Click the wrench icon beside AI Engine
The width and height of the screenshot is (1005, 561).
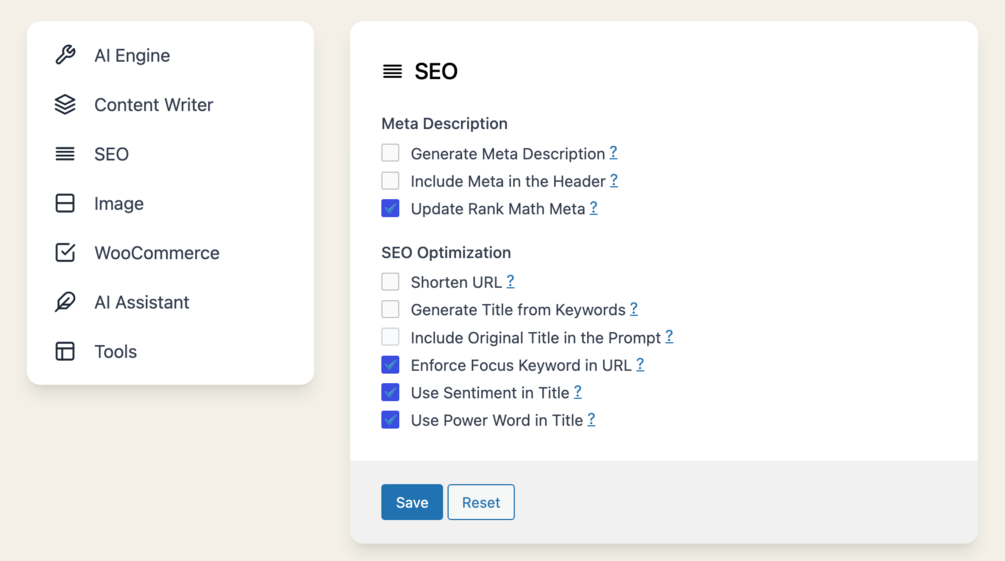coord(65,55)
